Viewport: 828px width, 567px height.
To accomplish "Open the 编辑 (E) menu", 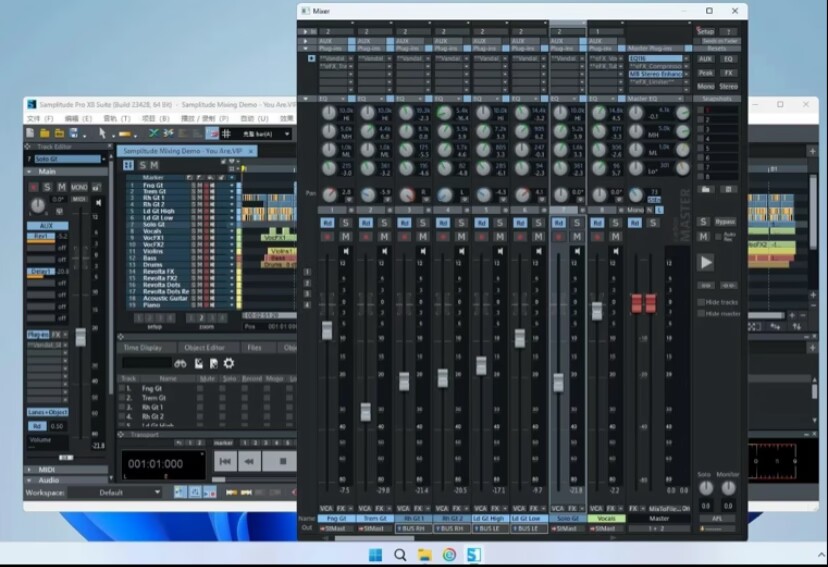I will (78, 118).
